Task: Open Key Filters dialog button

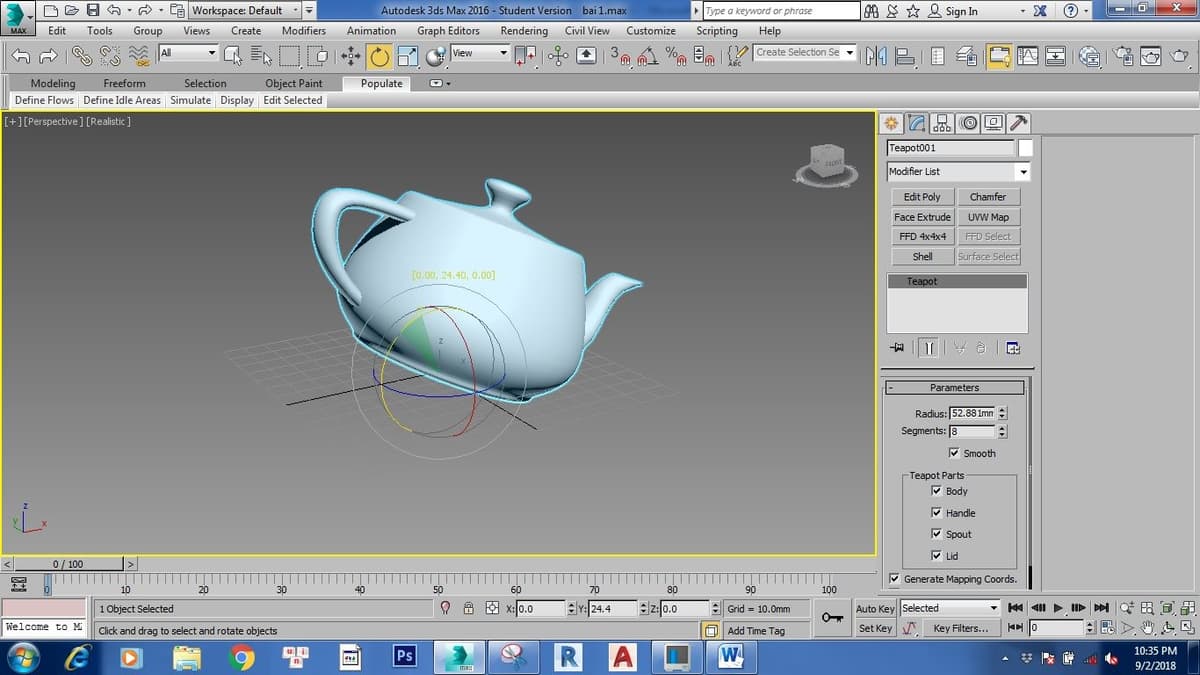Action: tap(960, 628)
